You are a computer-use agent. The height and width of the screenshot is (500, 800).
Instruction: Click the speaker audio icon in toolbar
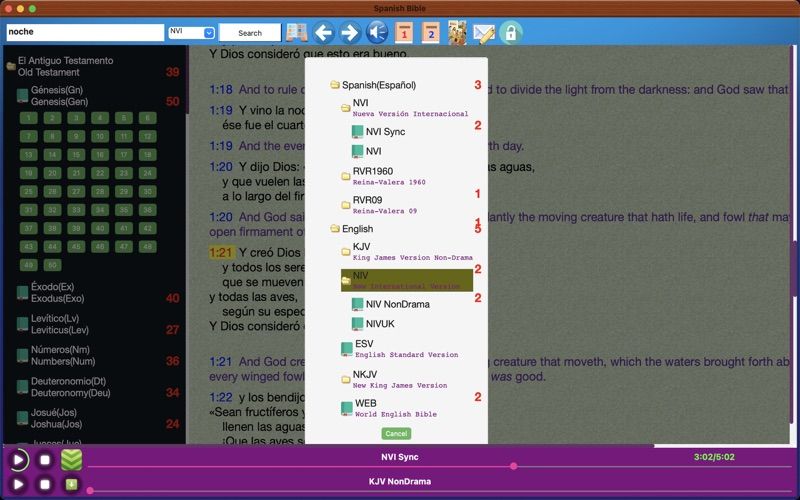coord(377,33)
